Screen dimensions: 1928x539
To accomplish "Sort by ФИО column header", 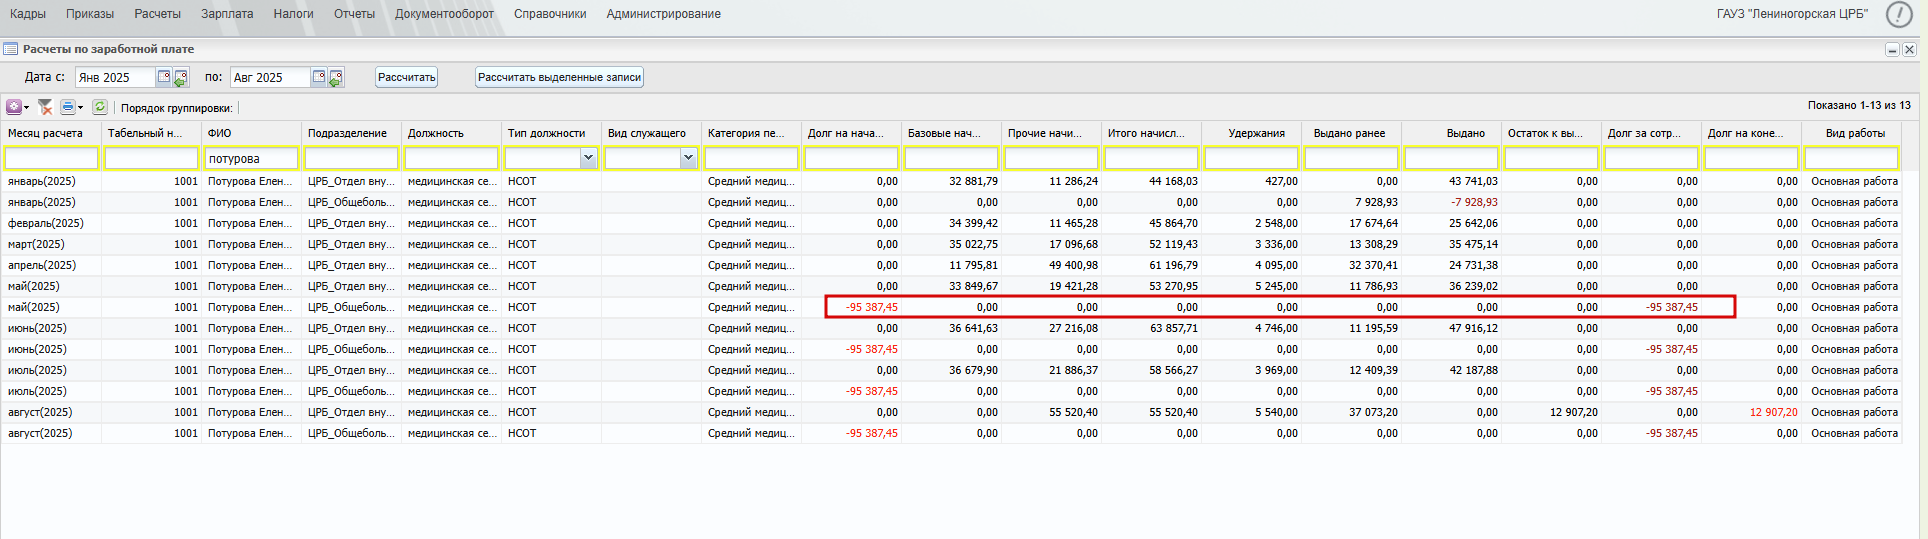I will (x=251, y=133).
